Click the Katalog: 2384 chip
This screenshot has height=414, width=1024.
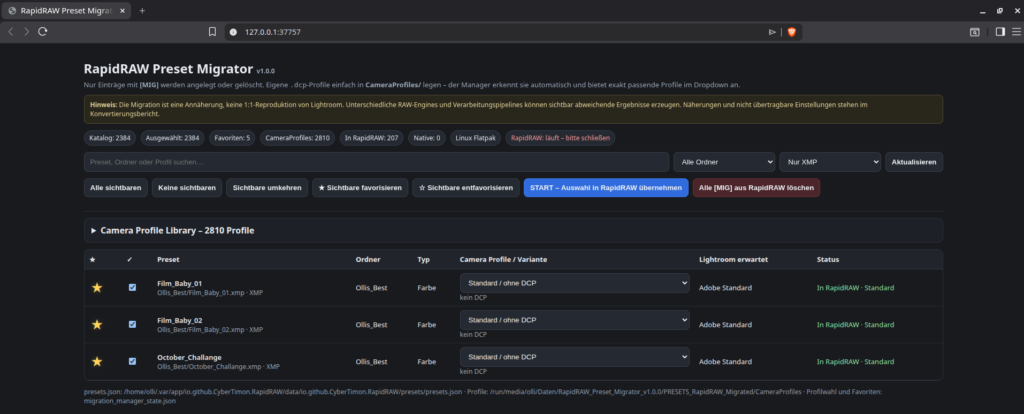pyautogui.click(x=110, y=138)
